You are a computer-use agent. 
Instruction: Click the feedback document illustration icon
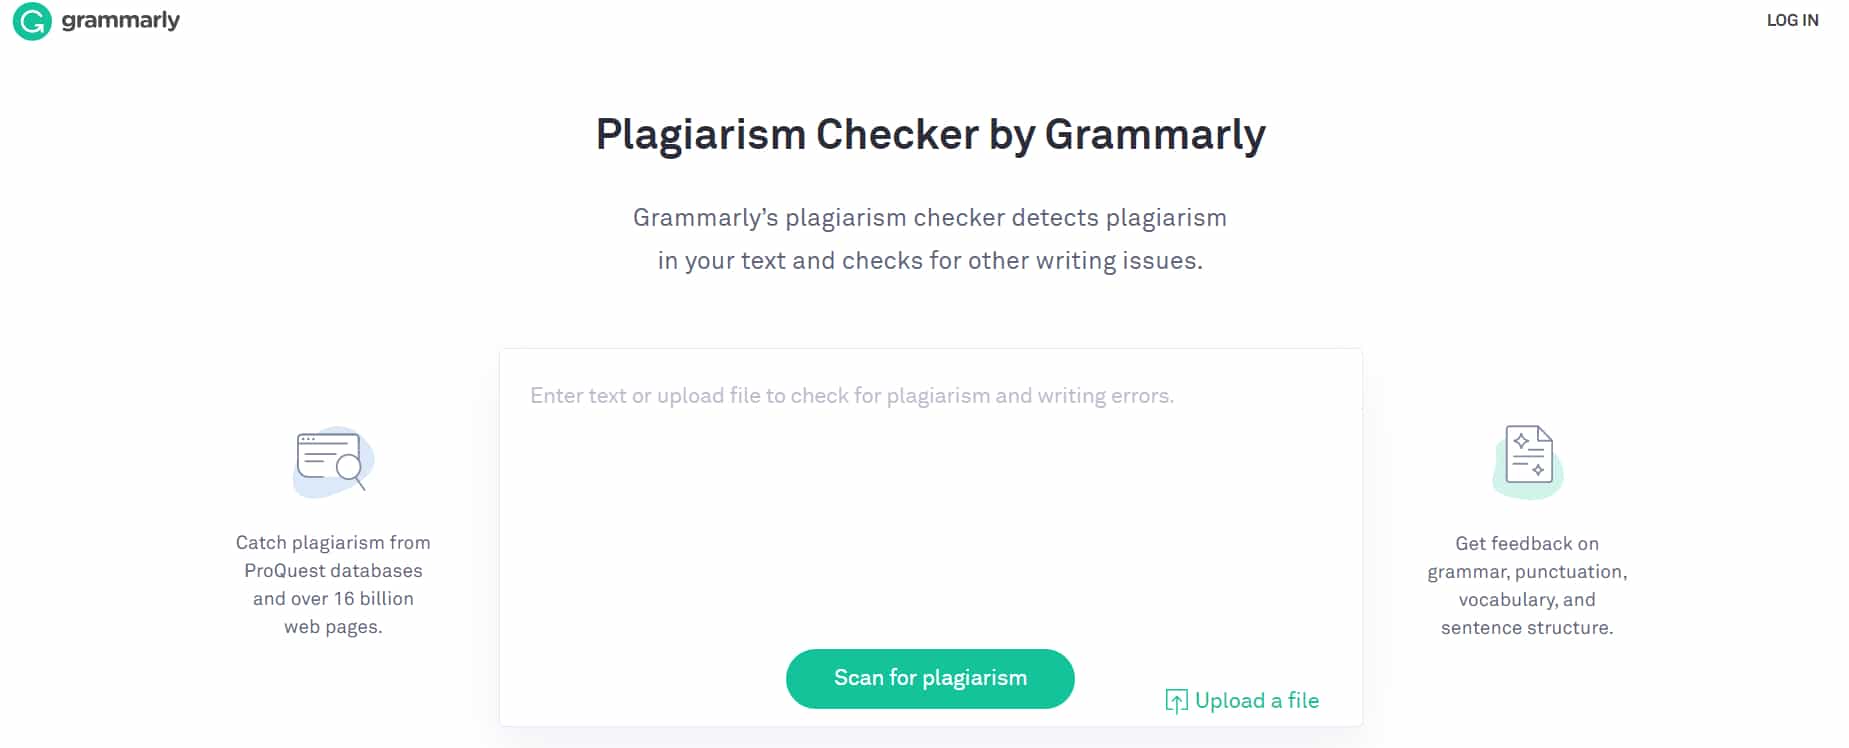(1525, 456)
